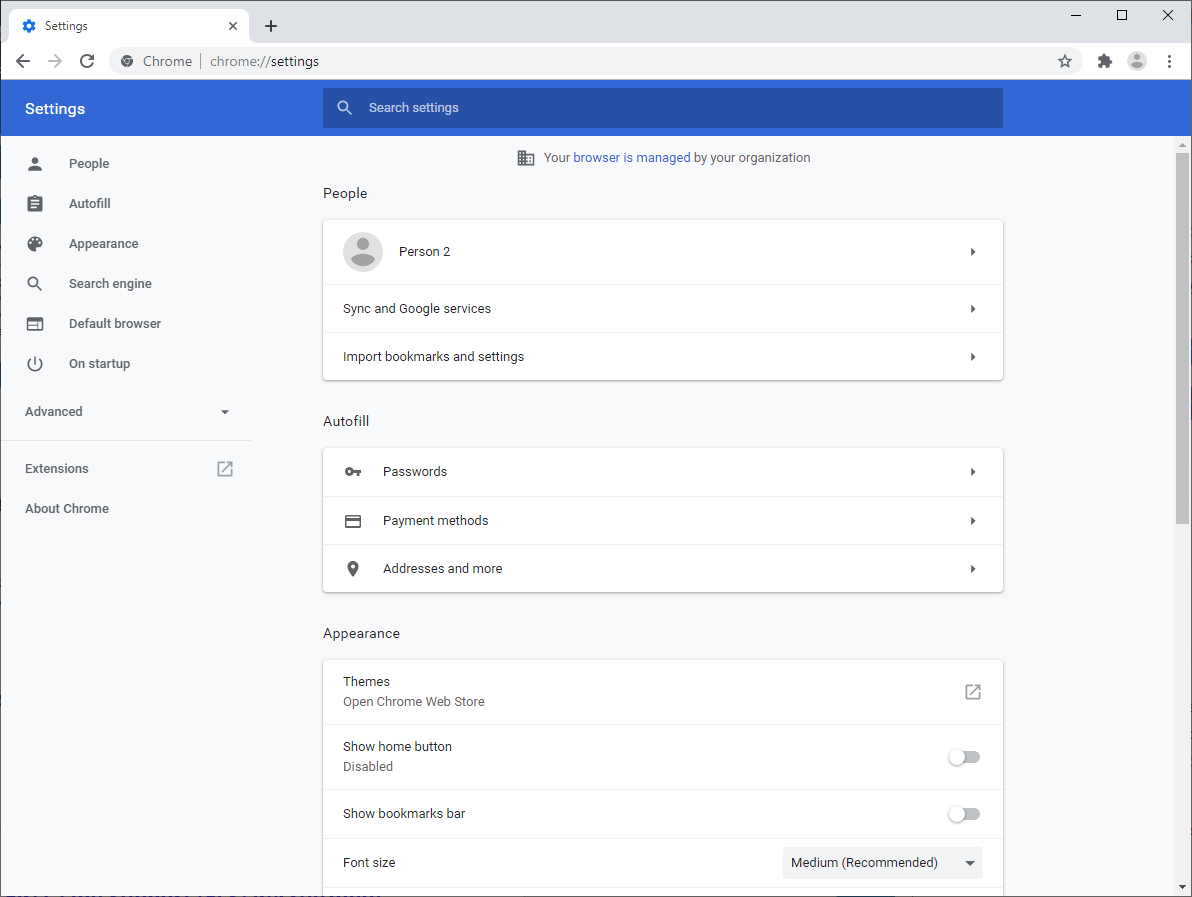Click the bookmark star in address bar
Screen dimensions: 1192x897
coord(1064,61)
